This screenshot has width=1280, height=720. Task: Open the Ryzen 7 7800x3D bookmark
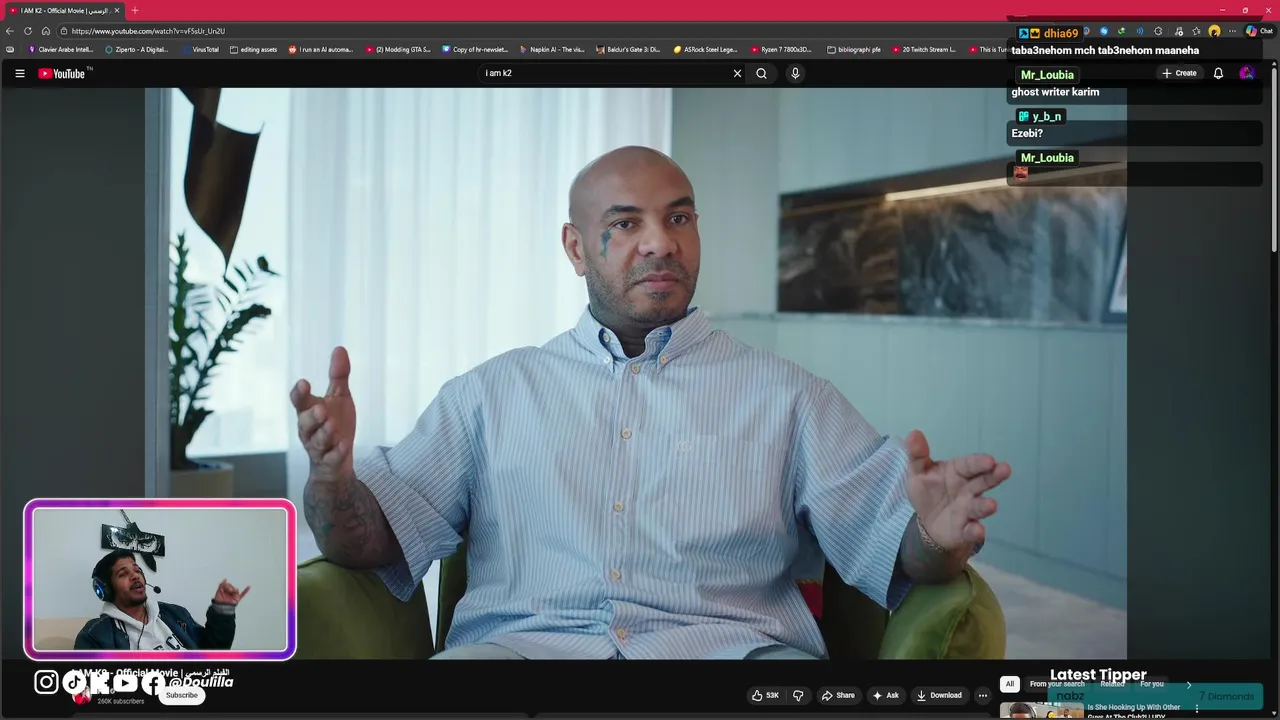click(782, 49)
